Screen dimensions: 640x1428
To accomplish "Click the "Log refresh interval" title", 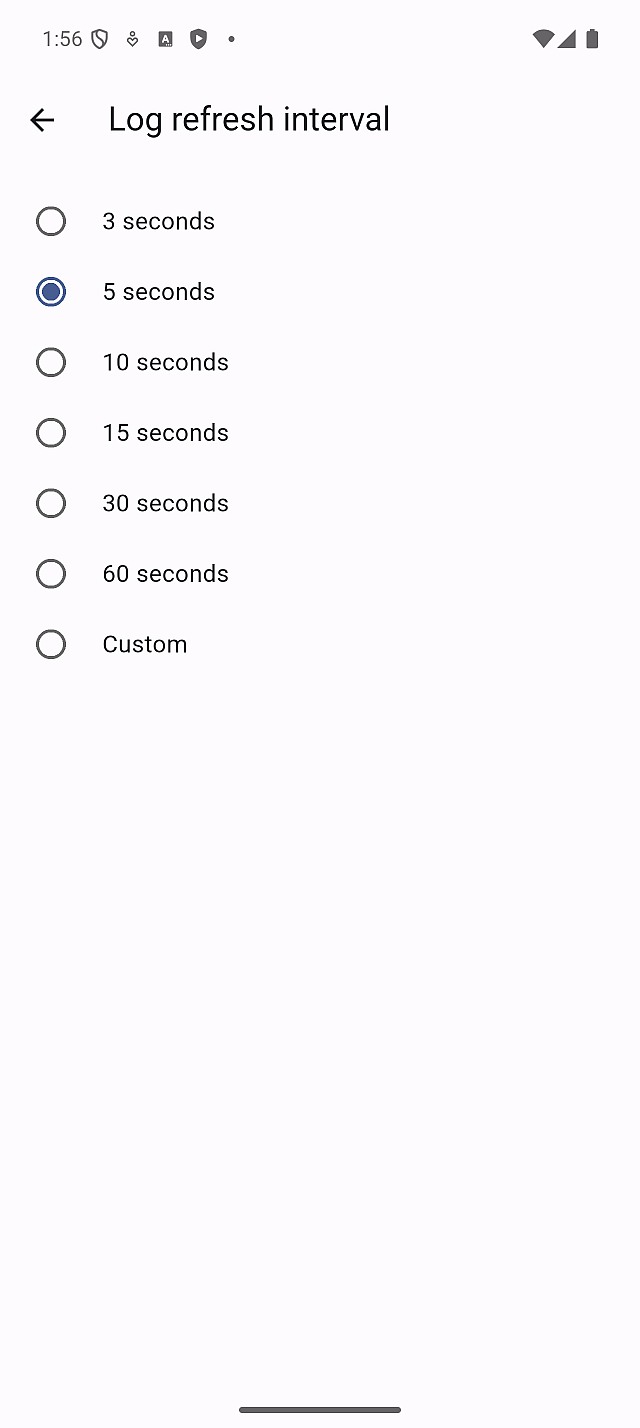I will 249,119.
